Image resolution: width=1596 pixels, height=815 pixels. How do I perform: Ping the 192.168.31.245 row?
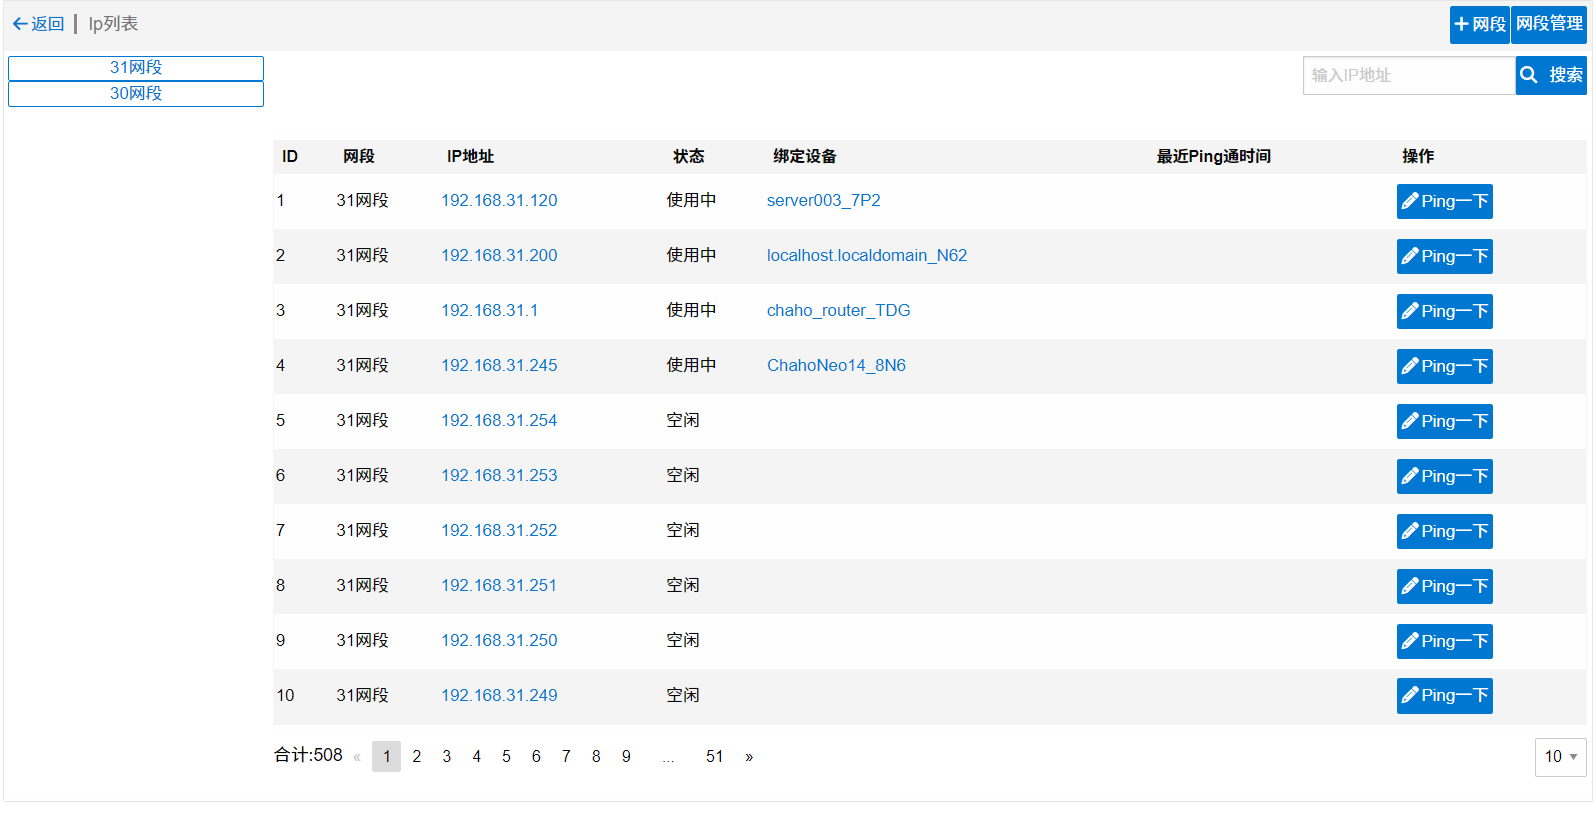click(1444, 366)
